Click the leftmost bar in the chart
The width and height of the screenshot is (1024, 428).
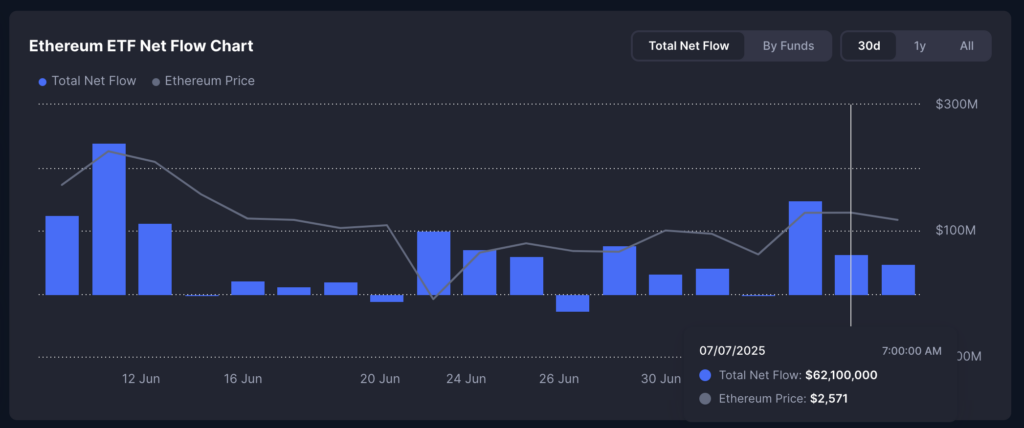pyautogui.click(x=62, y=255)
